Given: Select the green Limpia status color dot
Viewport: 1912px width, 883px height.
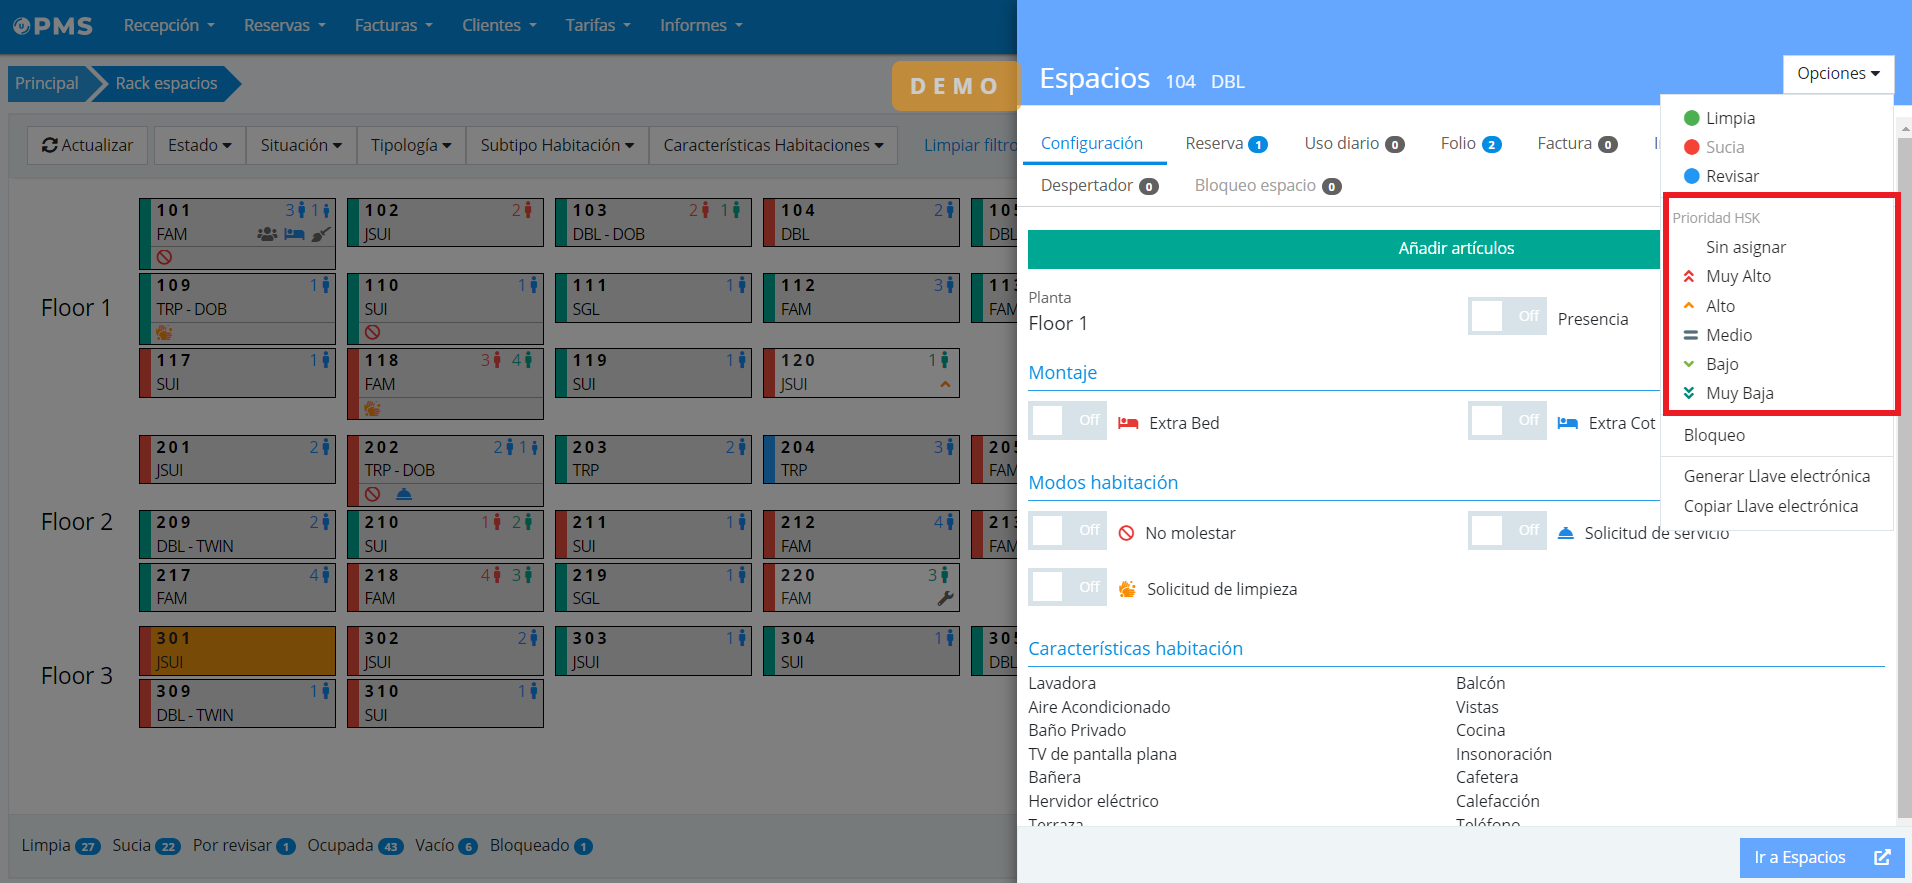Looking at the screenshot, I should click(x=1692, y=119).
